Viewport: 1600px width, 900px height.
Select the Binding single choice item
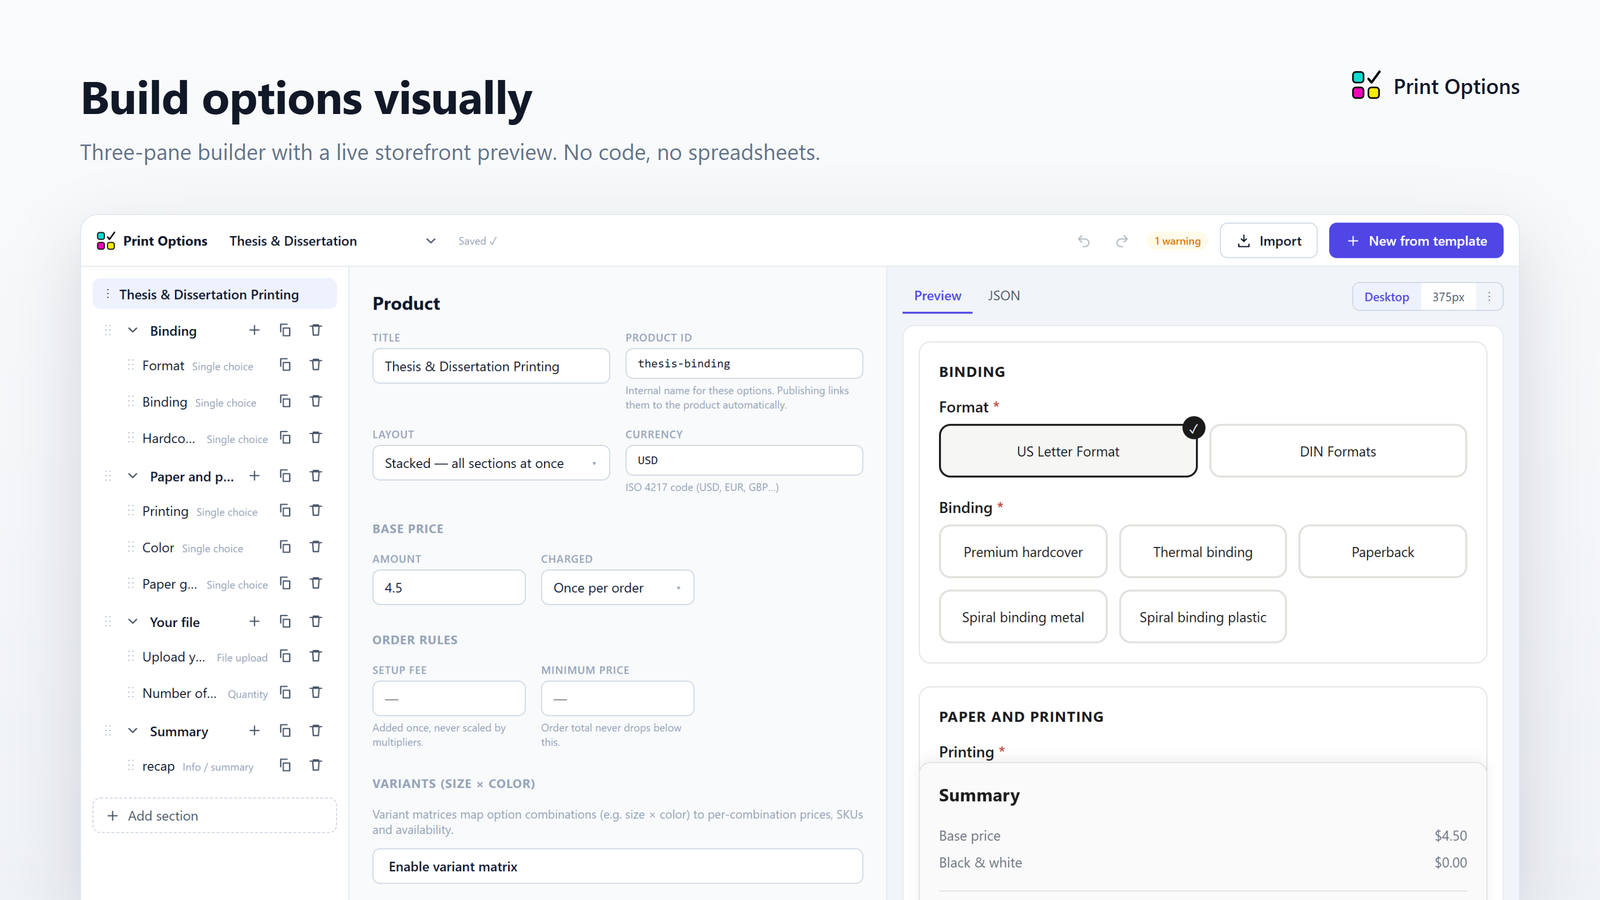pos(199,402)
